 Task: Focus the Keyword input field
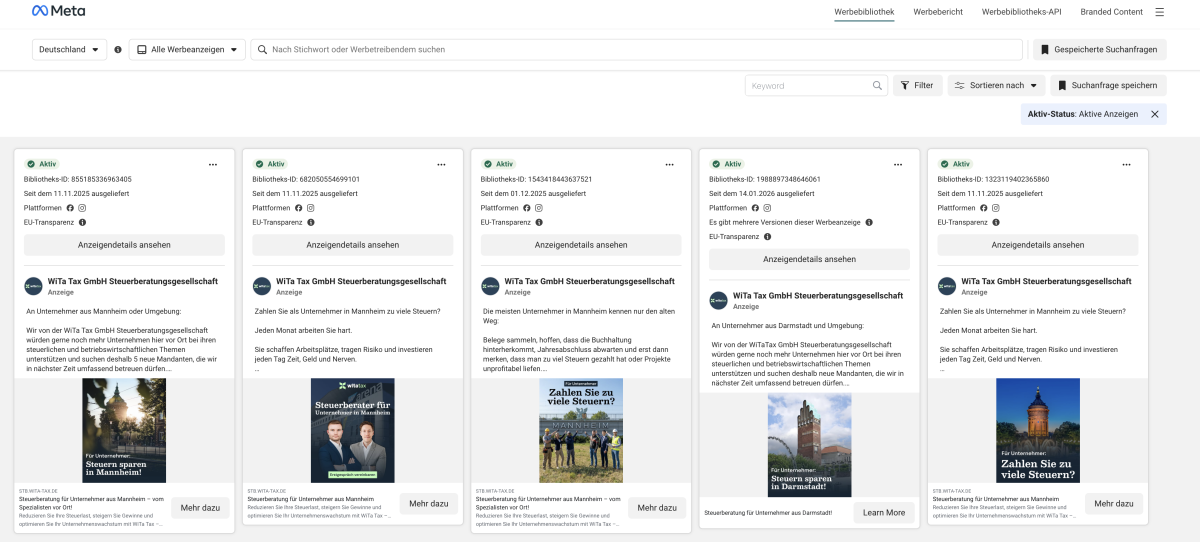[x=817, y=86]
